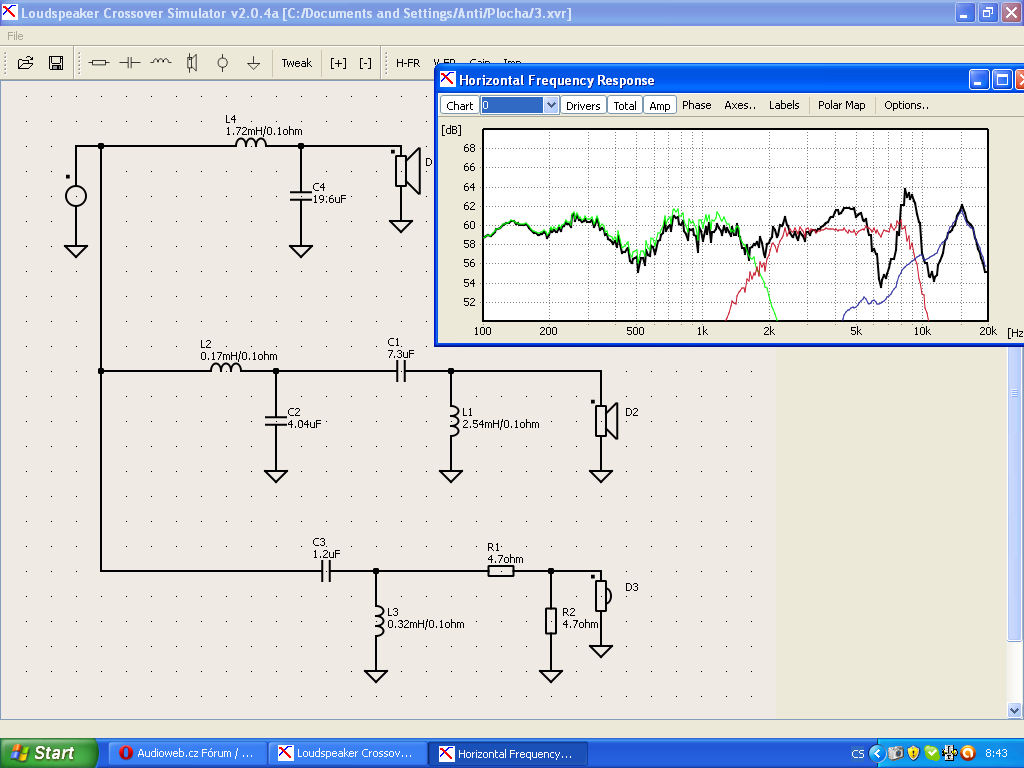
Task: Expand hidden system tray icons
Action: pyautogui.click(x=876, y=753)
